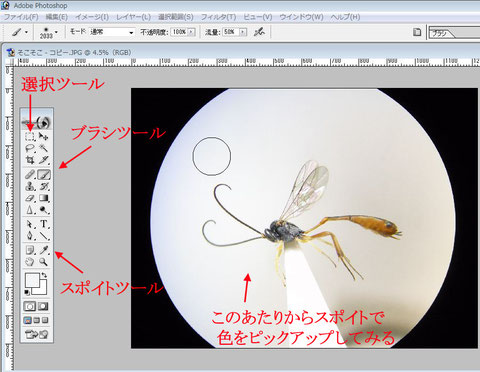Open the レイヤー(L) menu
480x372 pixels.
[133, 17]
